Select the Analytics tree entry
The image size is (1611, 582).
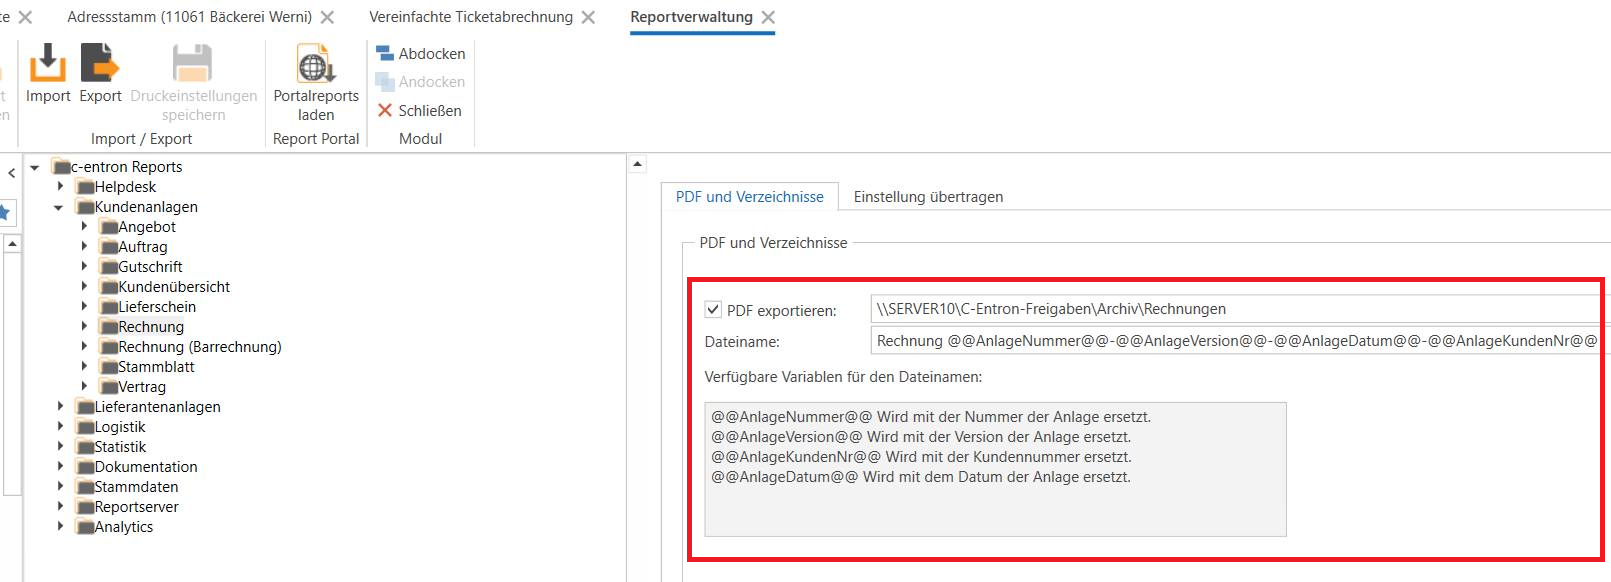[x=123, y=527]
